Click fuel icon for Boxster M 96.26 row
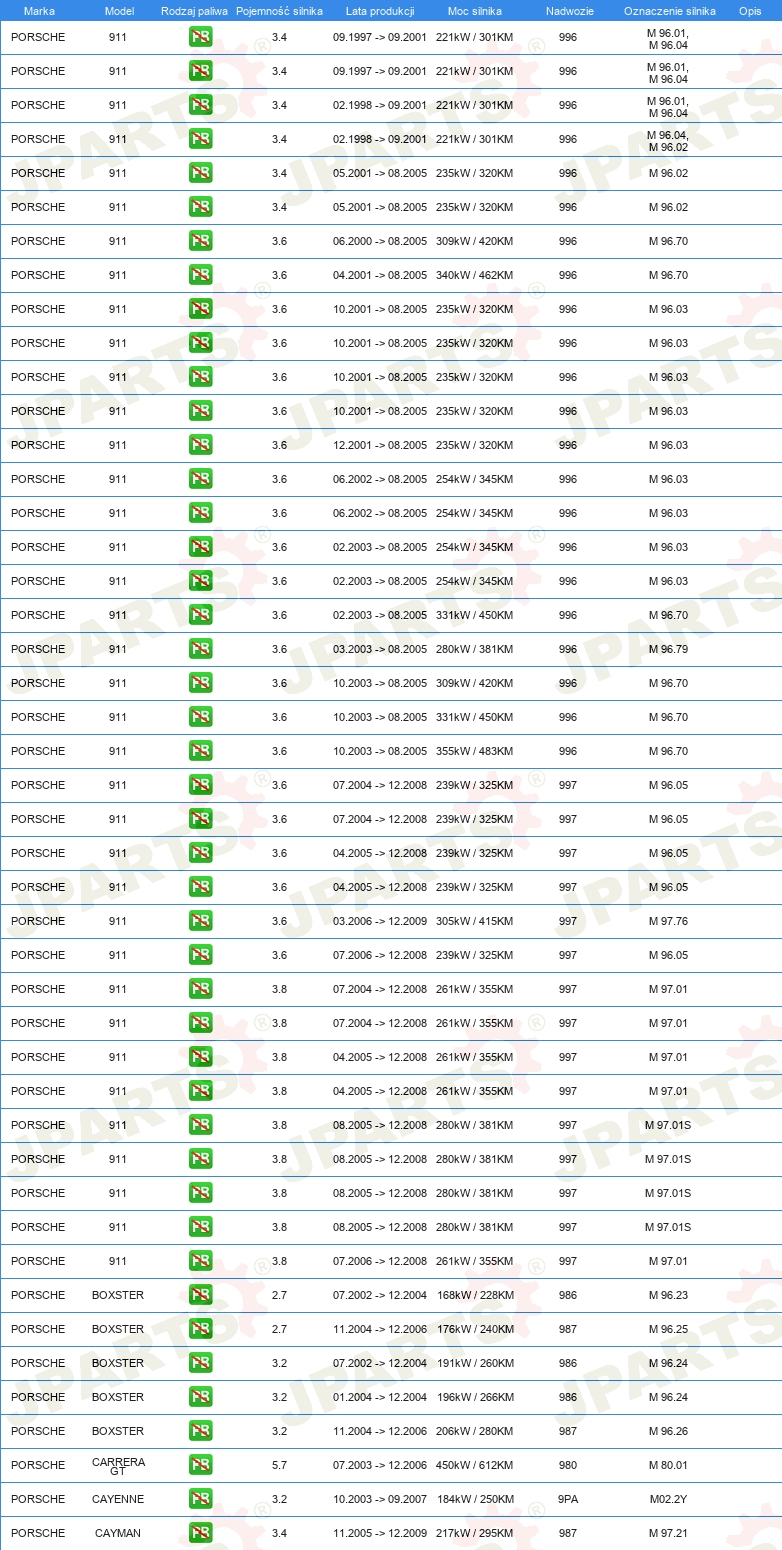 click(200, 1431)
